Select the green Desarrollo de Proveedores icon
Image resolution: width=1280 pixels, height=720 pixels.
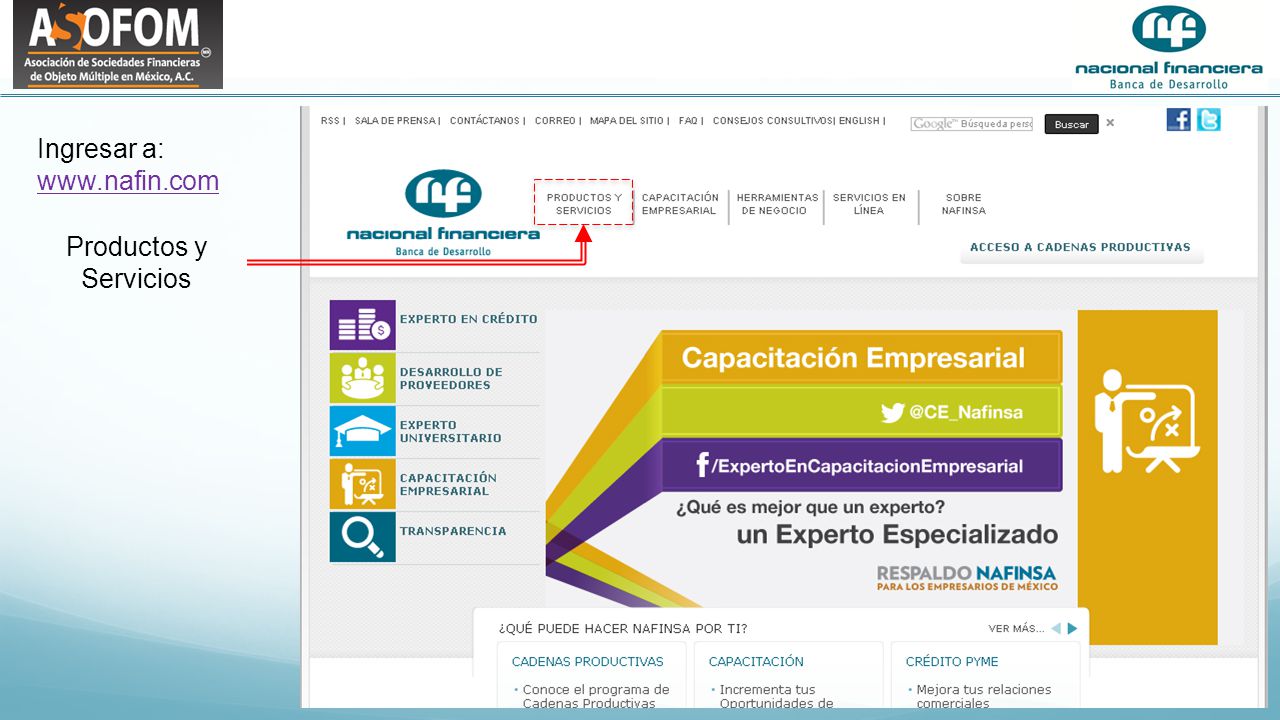tap(363, 378)
